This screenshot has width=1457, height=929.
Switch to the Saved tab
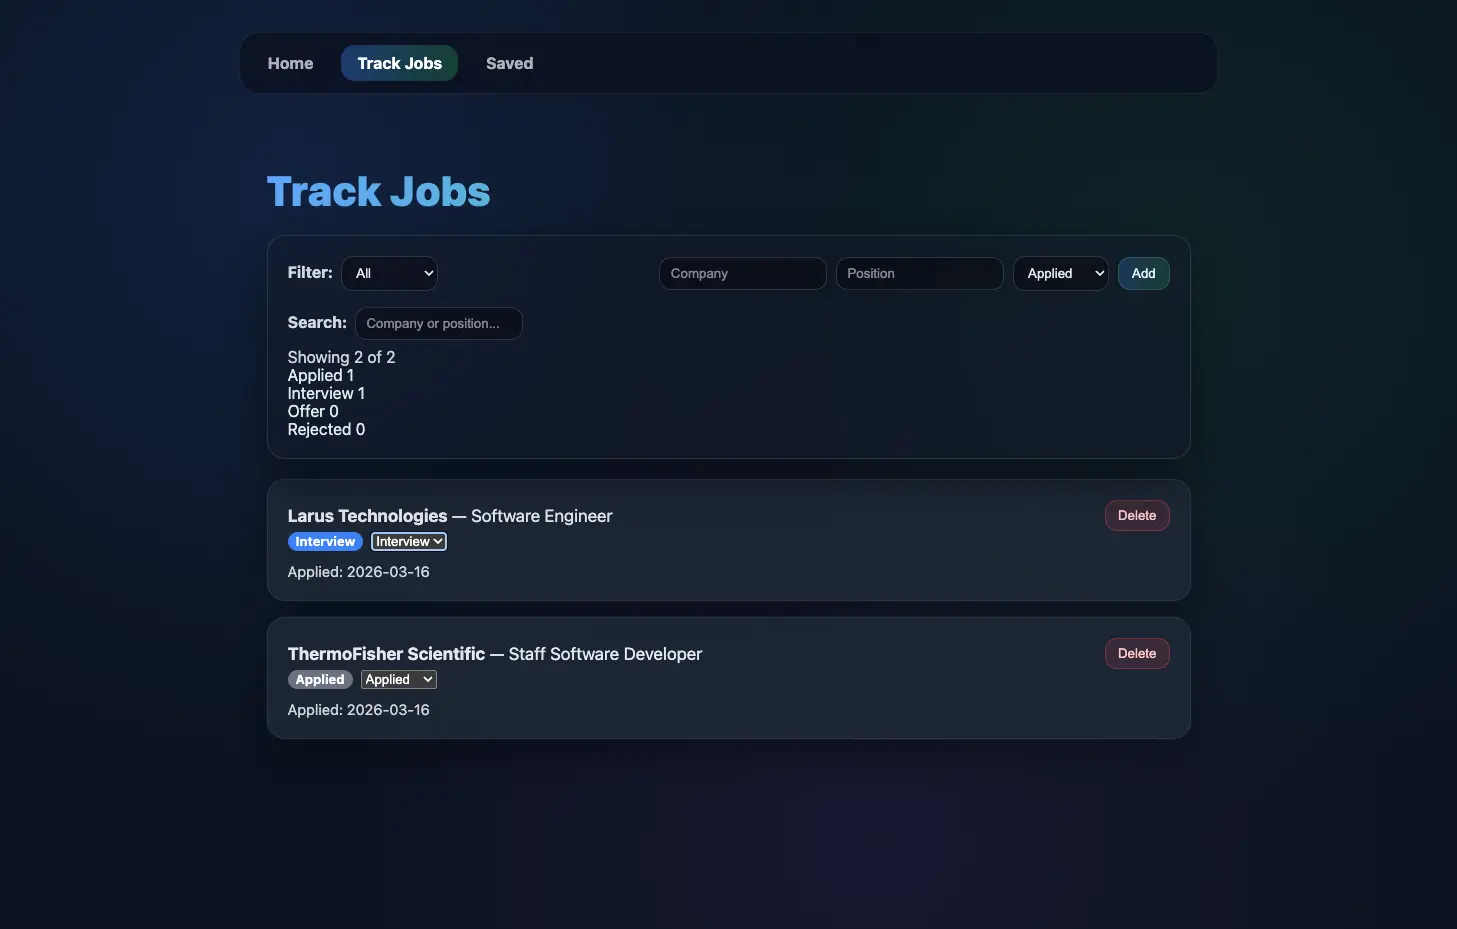509,63
